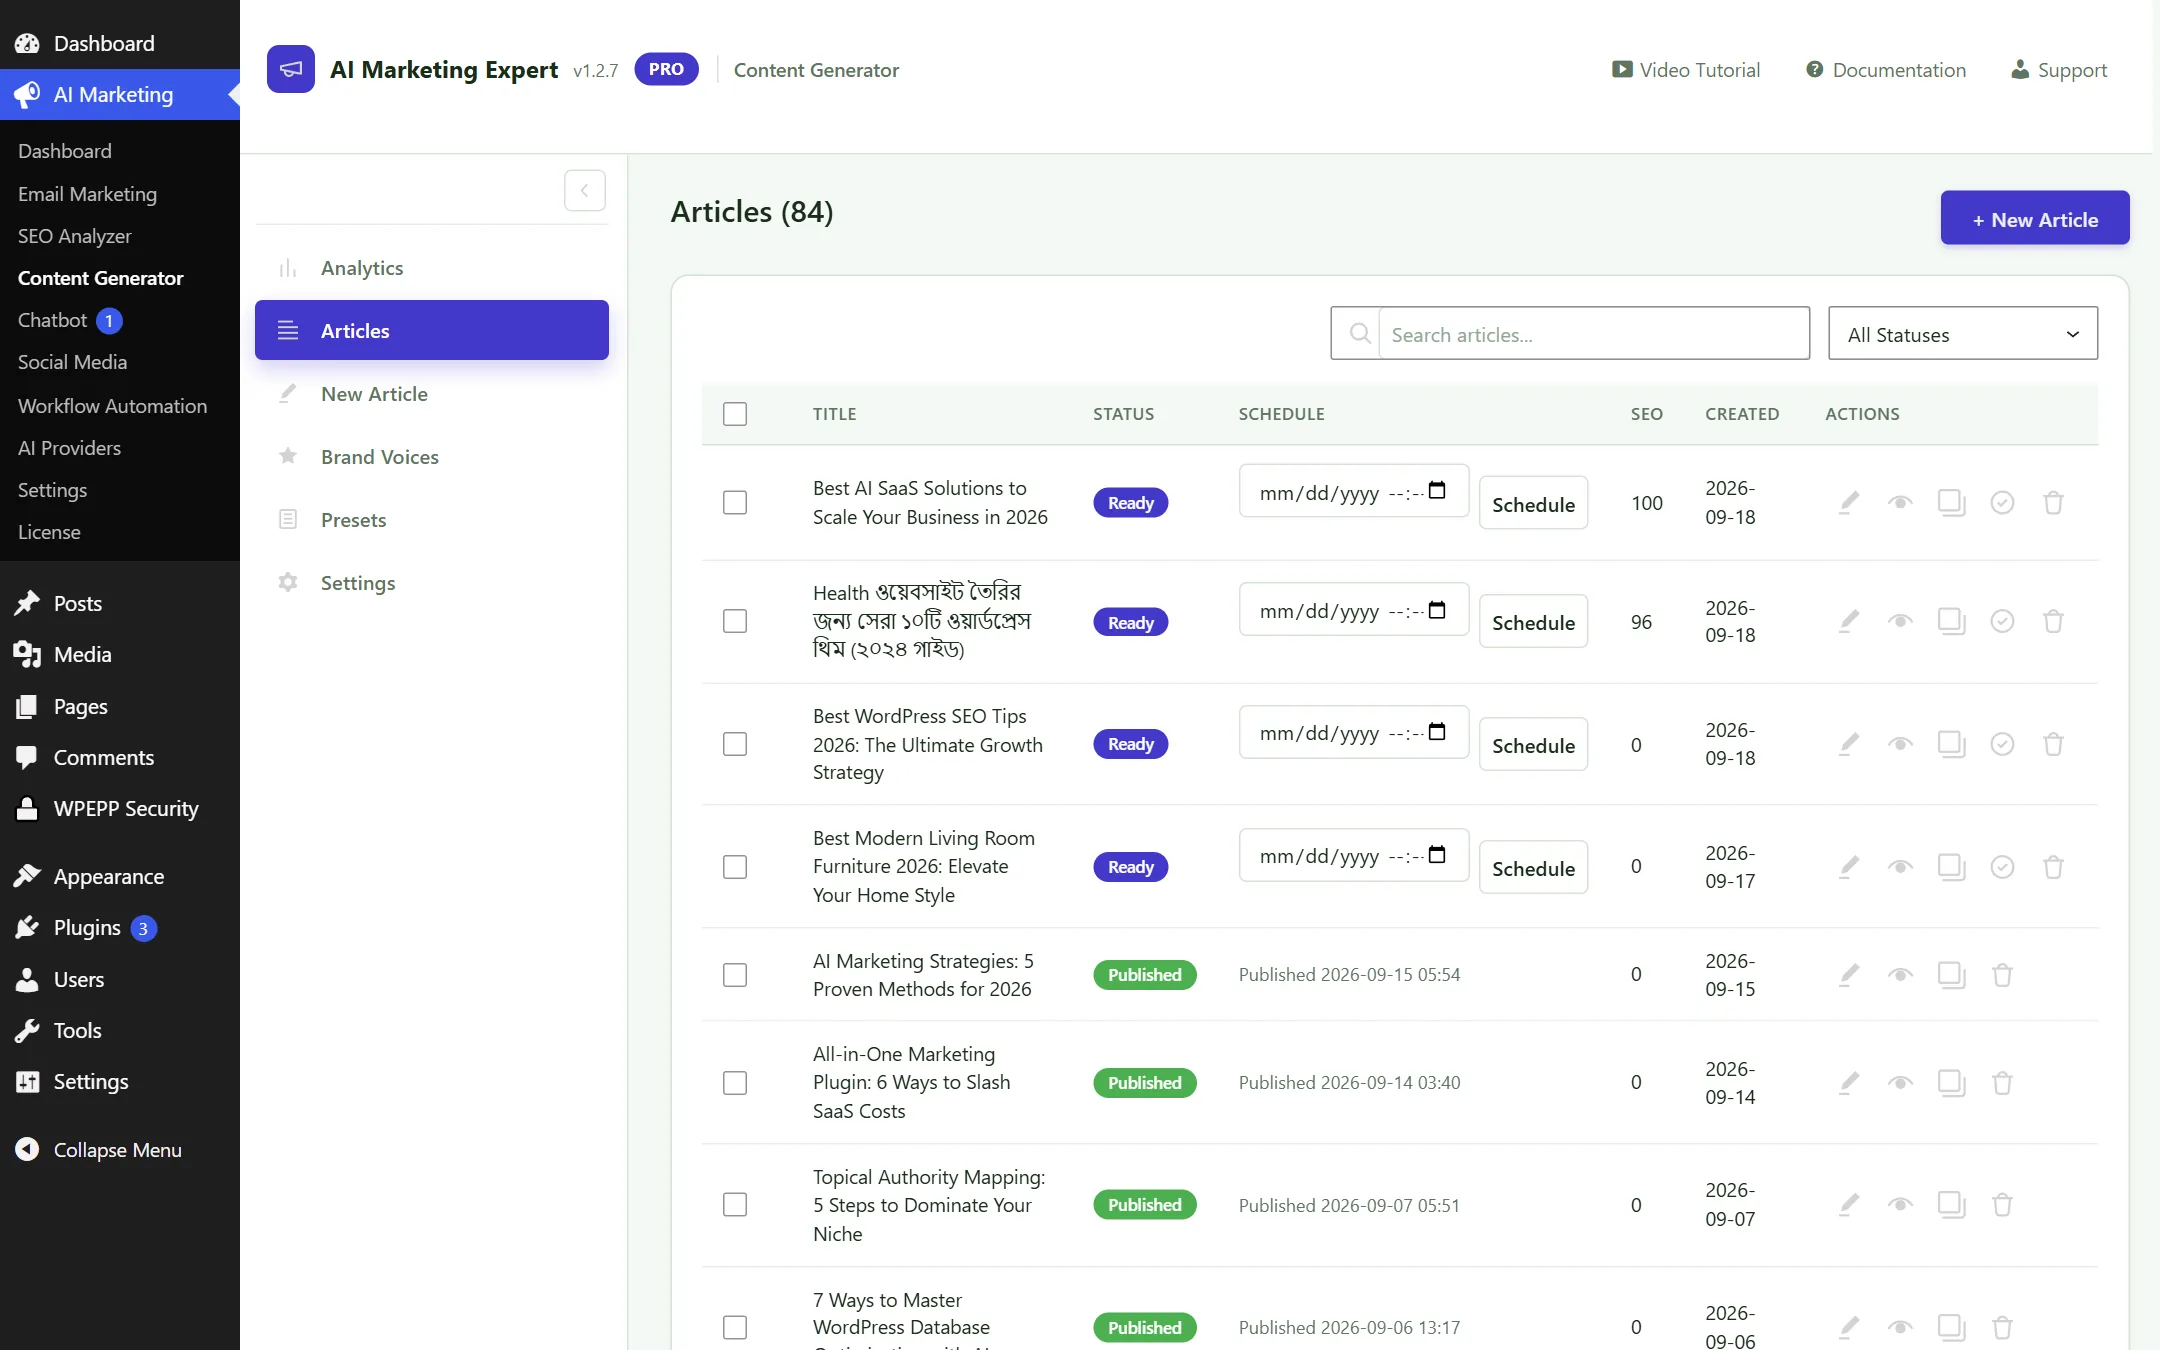The image size is (2160, 1350).
Task: Open the All Statuses dropdown
Action: click(x=1963, y=334)
